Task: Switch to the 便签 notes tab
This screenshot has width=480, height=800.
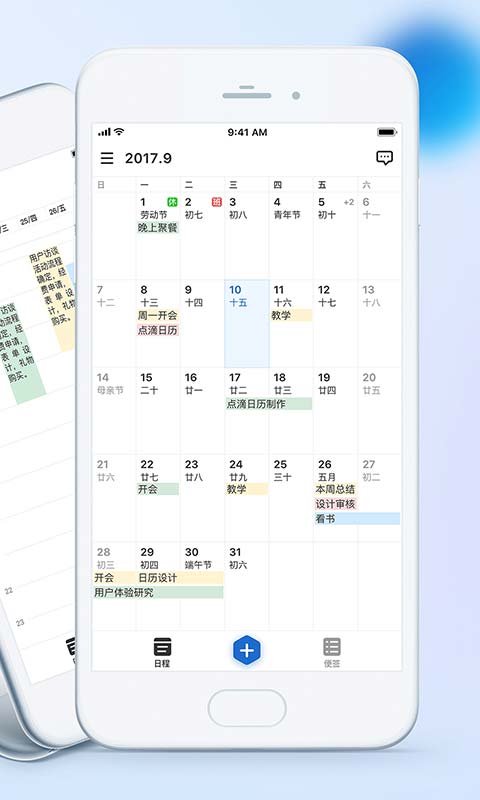Action: [332, 652]
